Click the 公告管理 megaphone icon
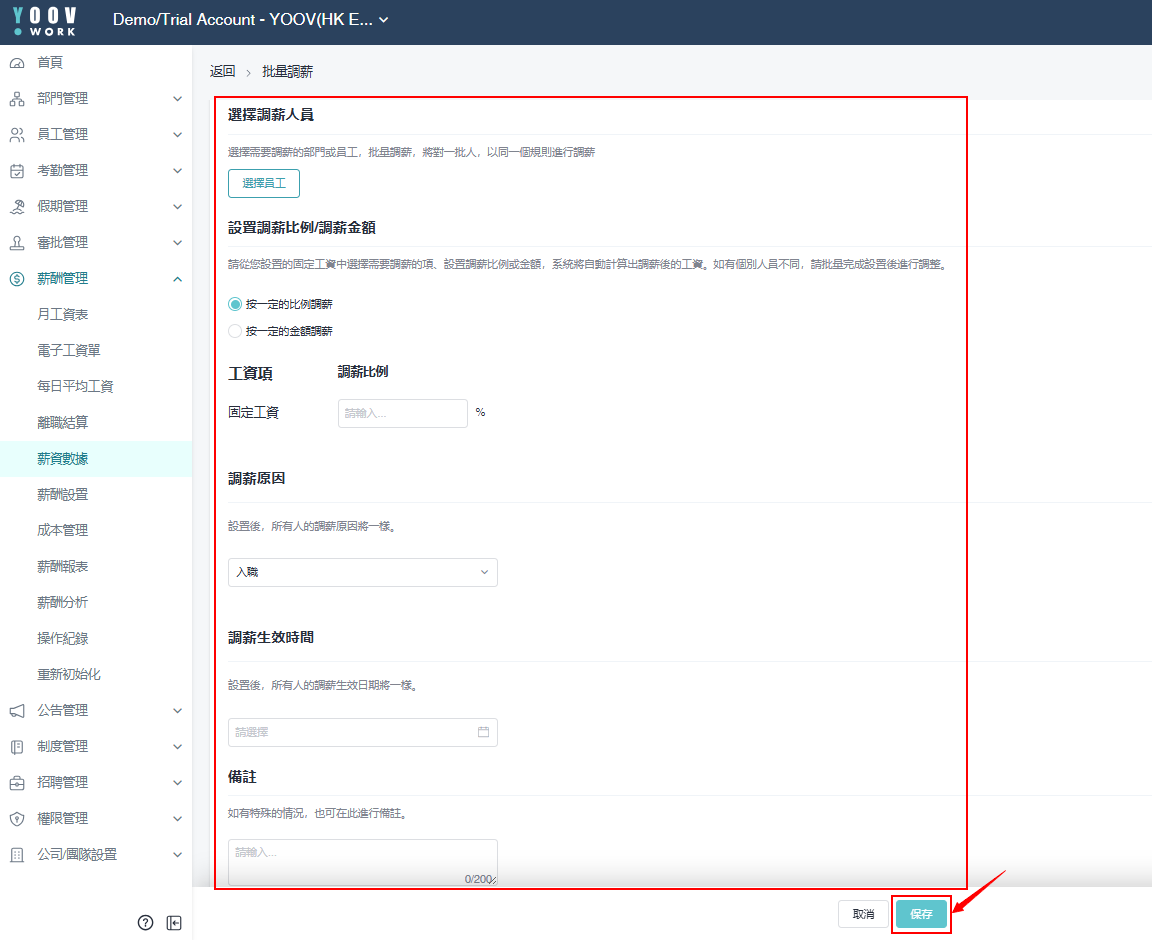 pyautogui.click(x=17, y=711)
